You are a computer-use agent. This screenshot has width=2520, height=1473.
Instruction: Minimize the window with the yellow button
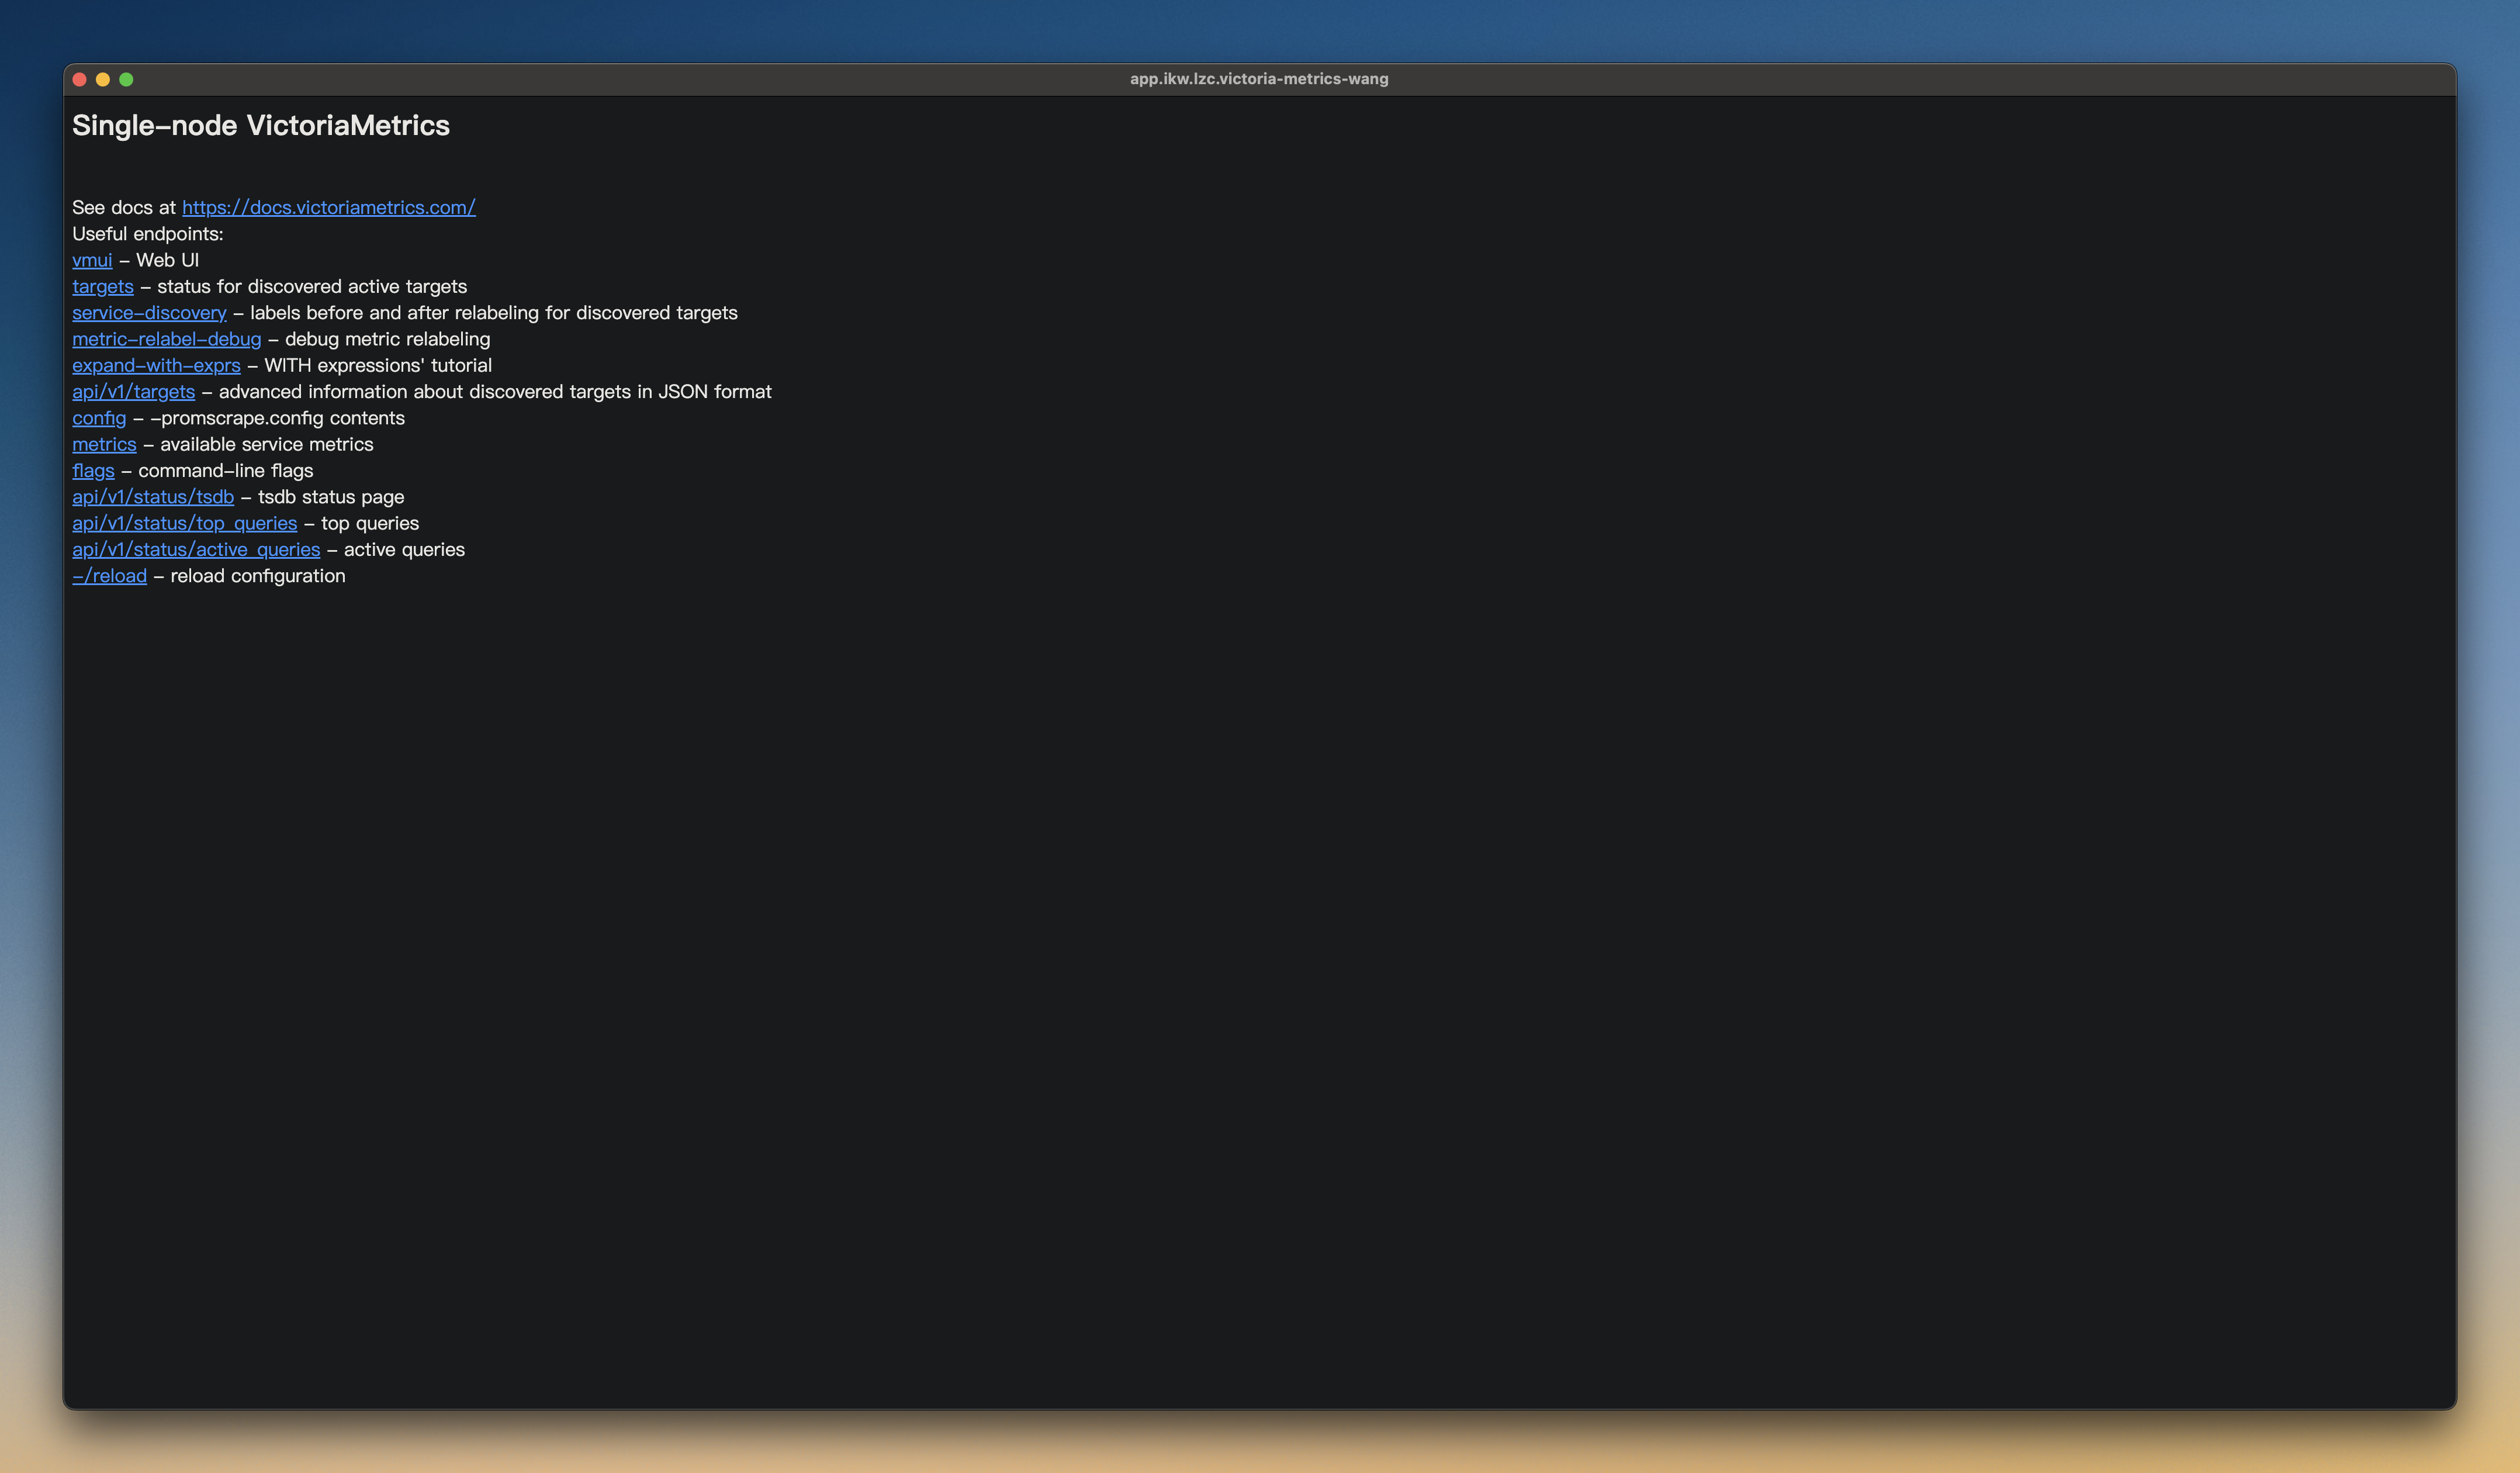click(103, 79)
